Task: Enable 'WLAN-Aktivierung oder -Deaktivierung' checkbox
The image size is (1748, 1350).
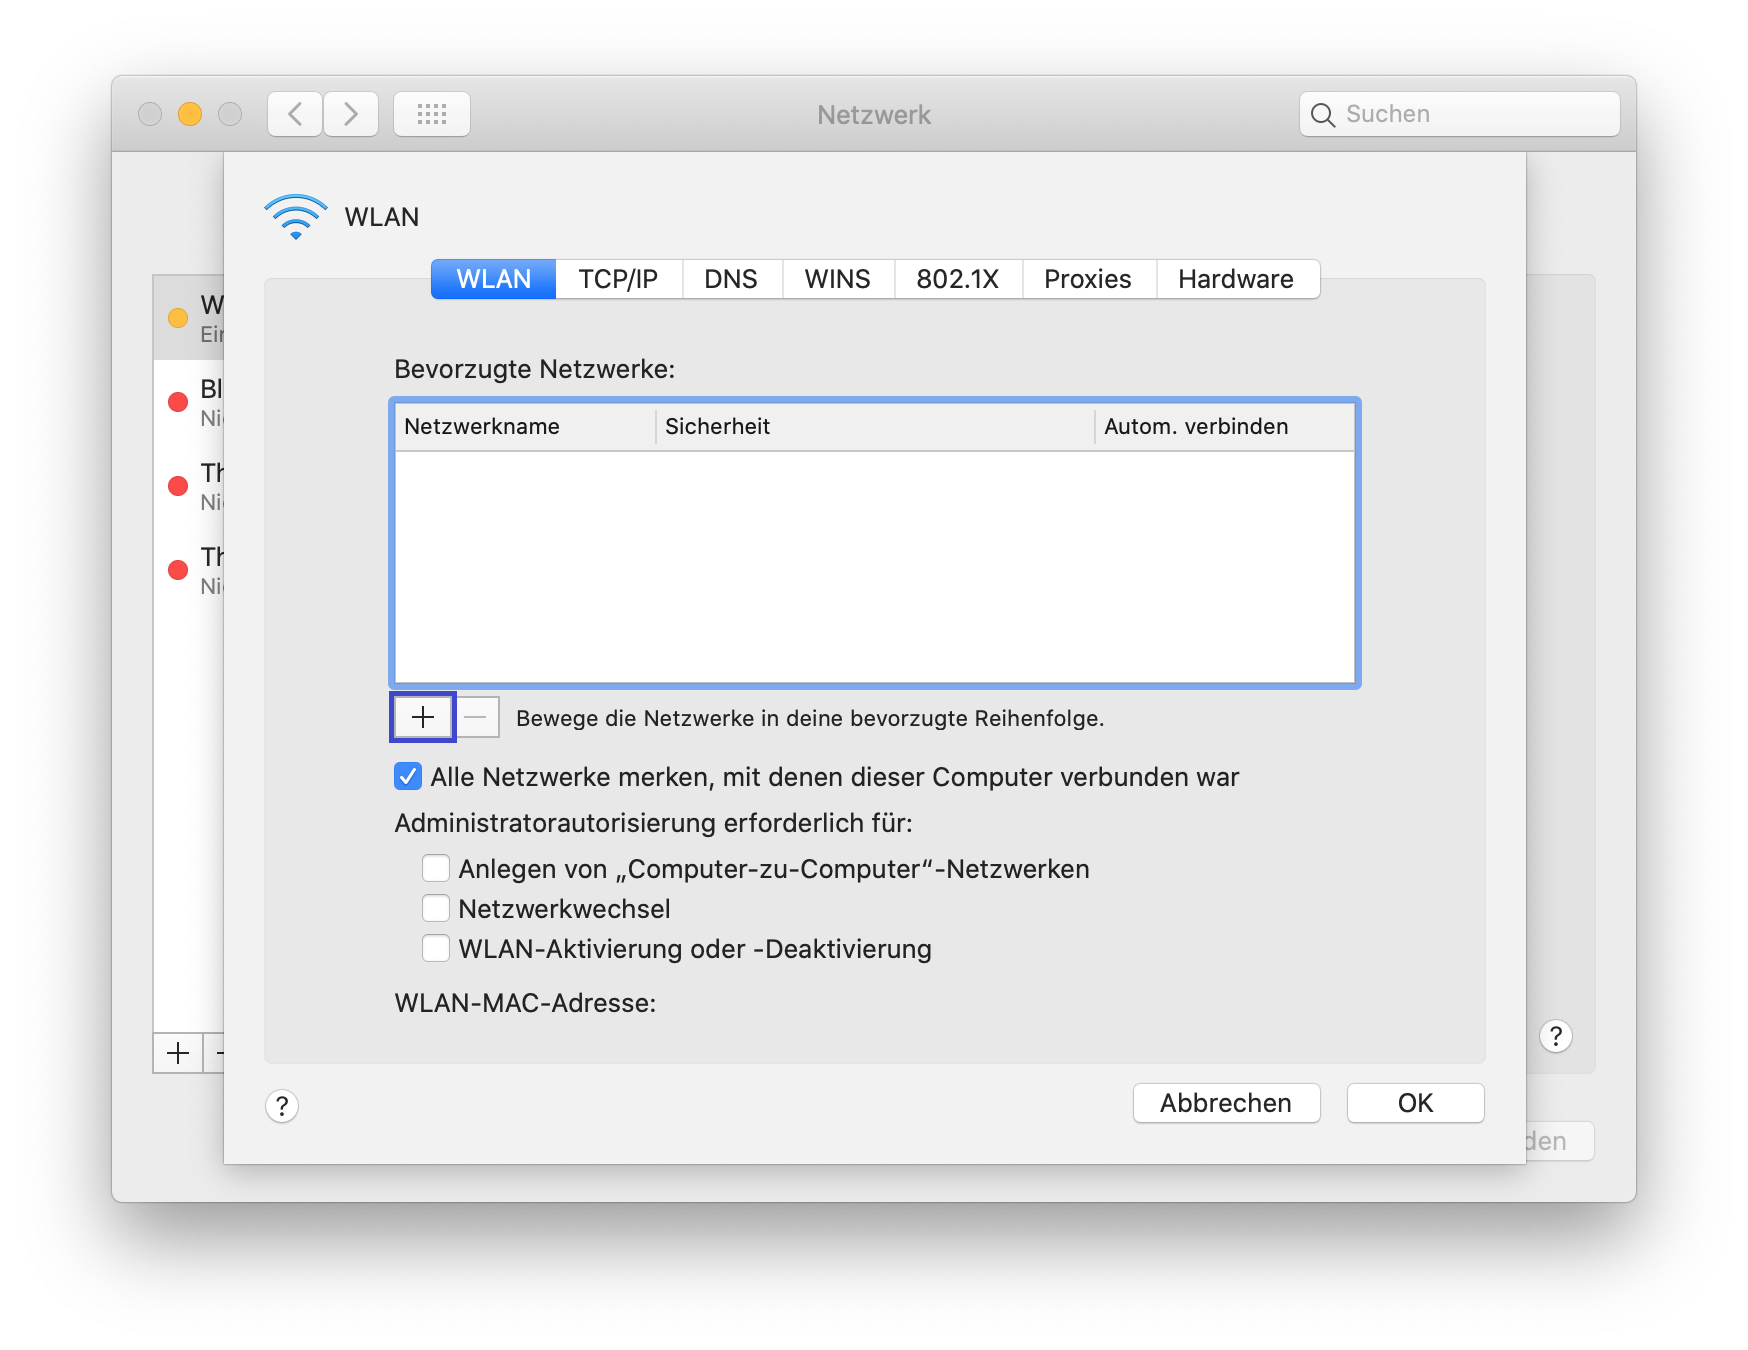Action: 436,948
